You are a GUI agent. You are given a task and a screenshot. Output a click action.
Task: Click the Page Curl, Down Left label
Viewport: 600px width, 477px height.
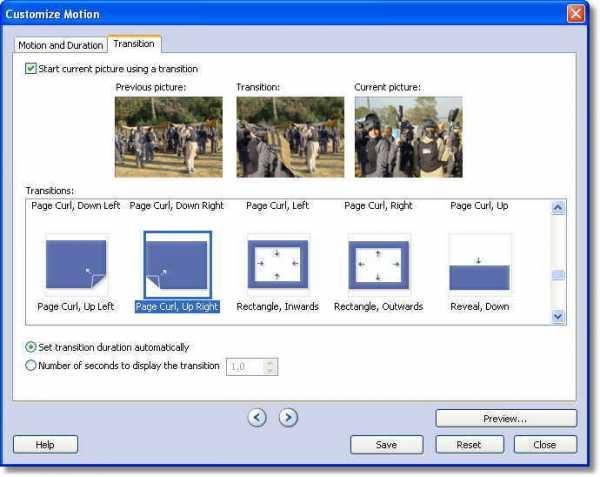76,206
